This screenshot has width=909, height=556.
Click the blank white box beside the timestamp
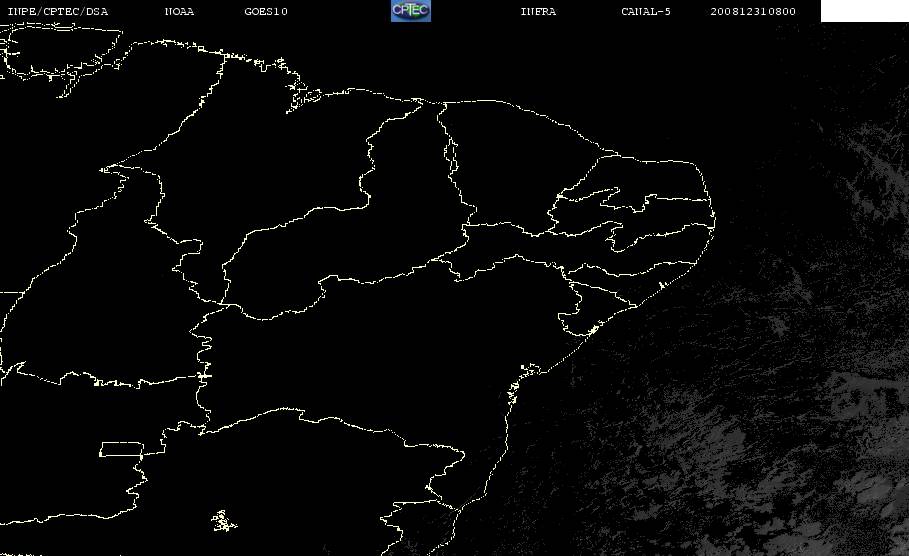click(x=864, y=10)
